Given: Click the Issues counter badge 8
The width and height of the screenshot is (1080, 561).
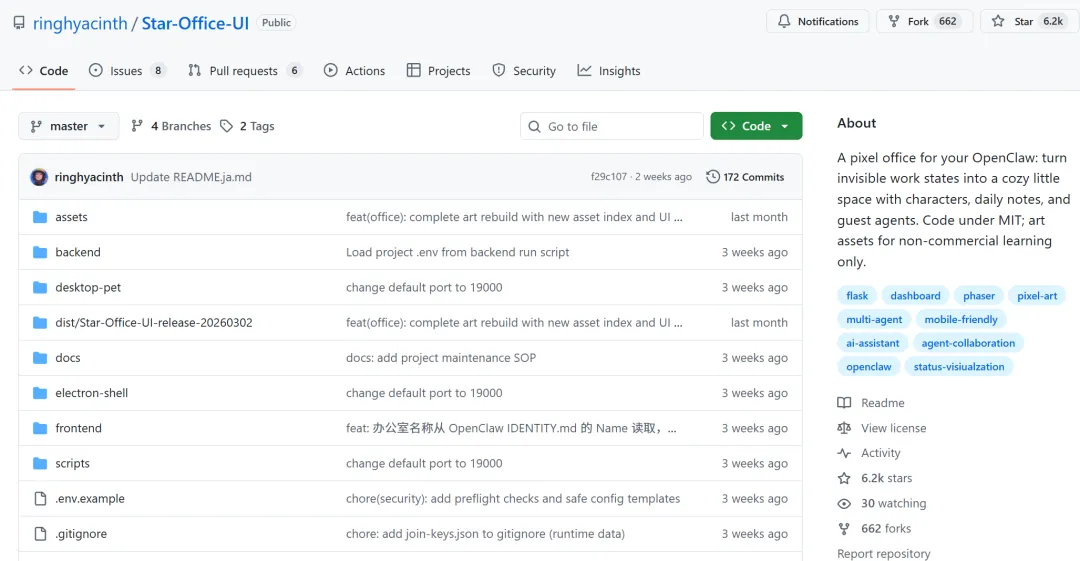Looking at the screenshot, I should point(158,70).
